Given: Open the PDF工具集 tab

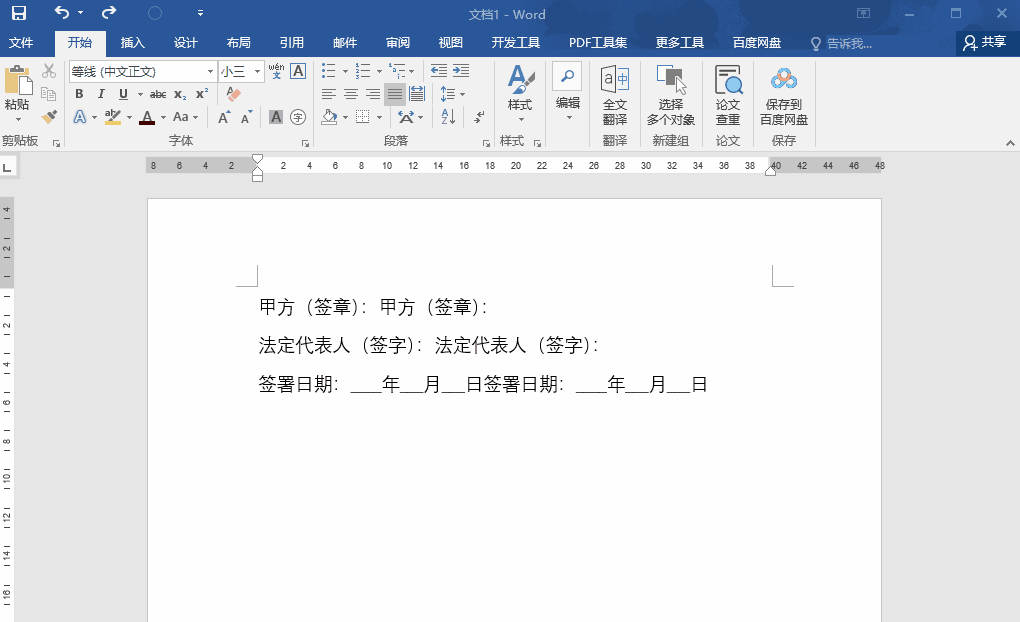Looking at the screenshot, I should click(x=597, y=43).
